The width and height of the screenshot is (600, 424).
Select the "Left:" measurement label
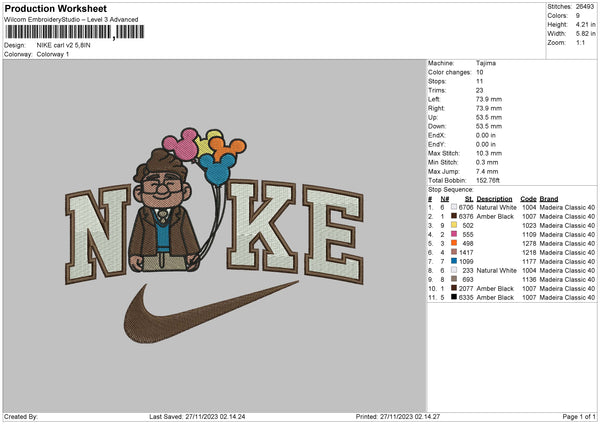pyautogui.click(x=434, y=99)
